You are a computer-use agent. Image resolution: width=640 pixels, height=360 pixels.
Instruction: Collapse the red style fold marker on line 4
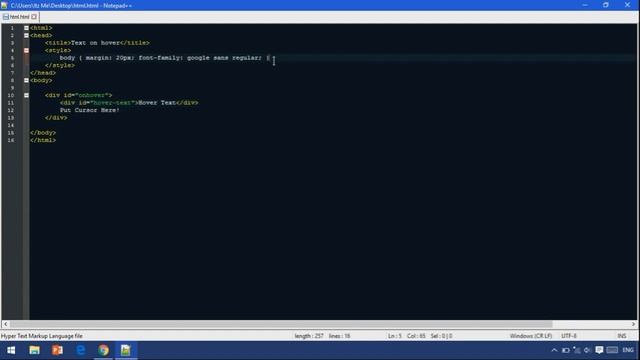[x=26, y=51]
